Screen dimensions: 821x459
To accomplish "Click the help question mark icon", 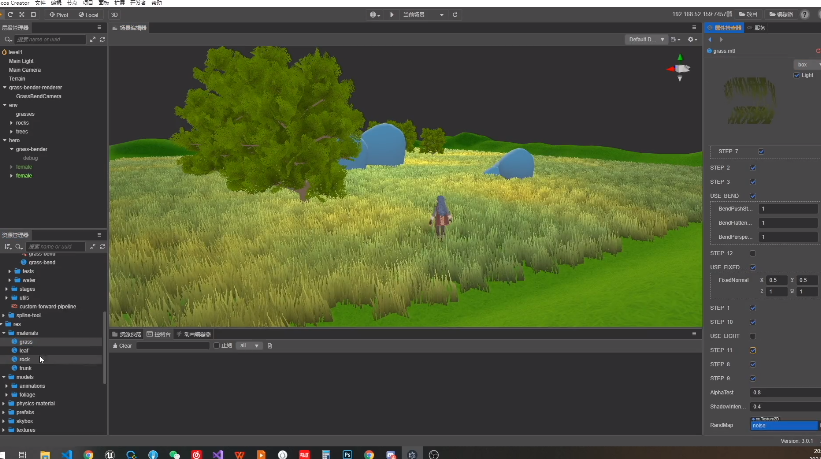I will [805, 15].
